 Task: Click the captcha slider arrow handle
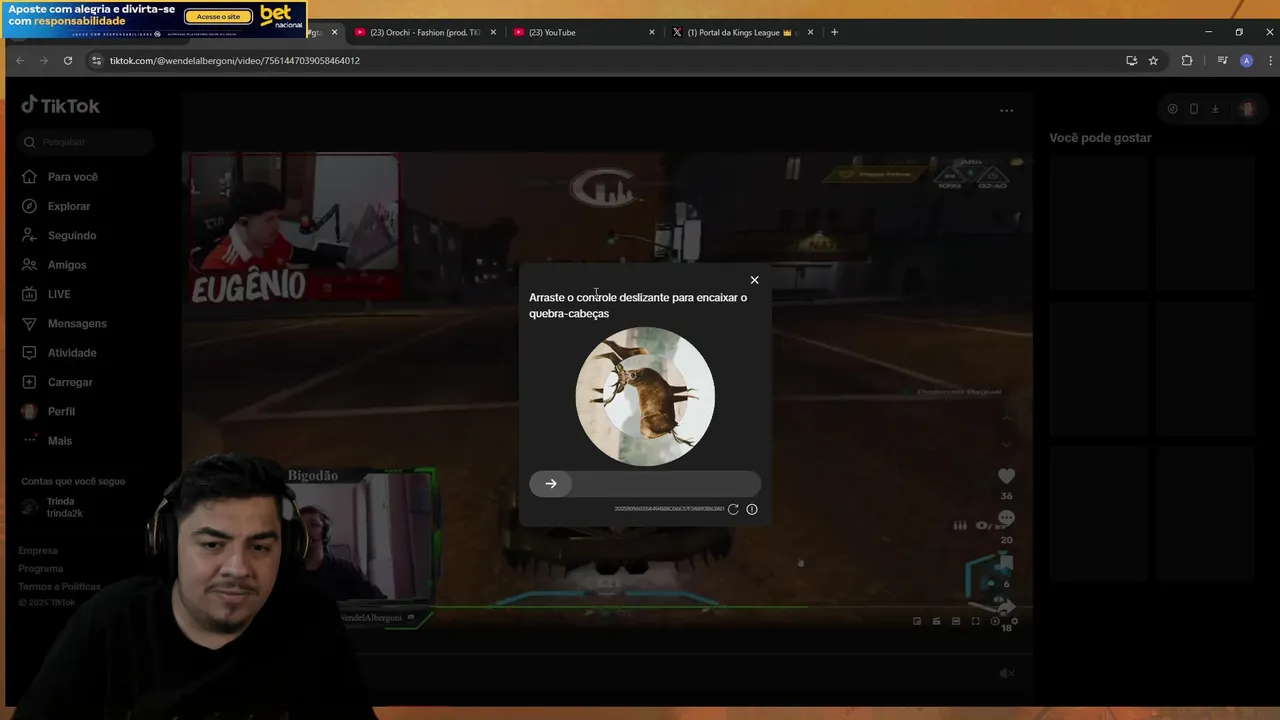(x=551, y=484)
